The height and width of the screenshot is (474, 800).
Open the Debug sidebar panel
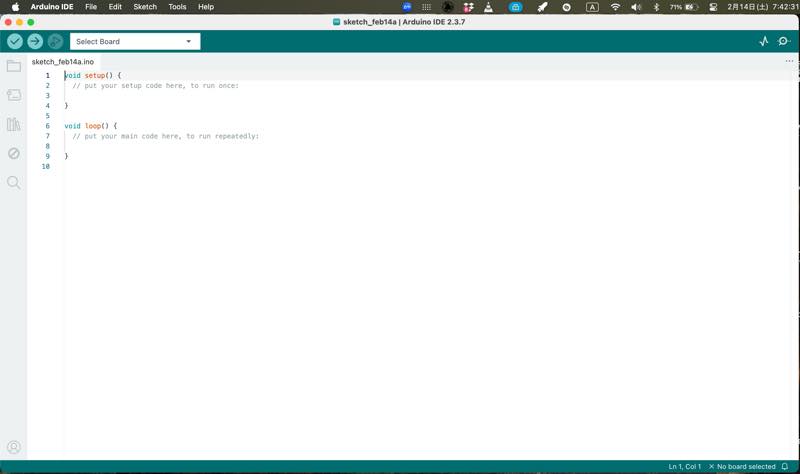click(14, 153)
